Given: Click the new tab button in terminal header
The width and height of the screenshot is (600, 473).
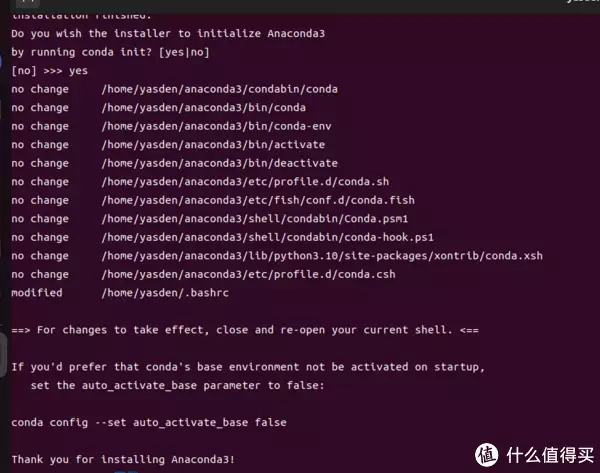Looking at the screenshot, I should point(29,2).
